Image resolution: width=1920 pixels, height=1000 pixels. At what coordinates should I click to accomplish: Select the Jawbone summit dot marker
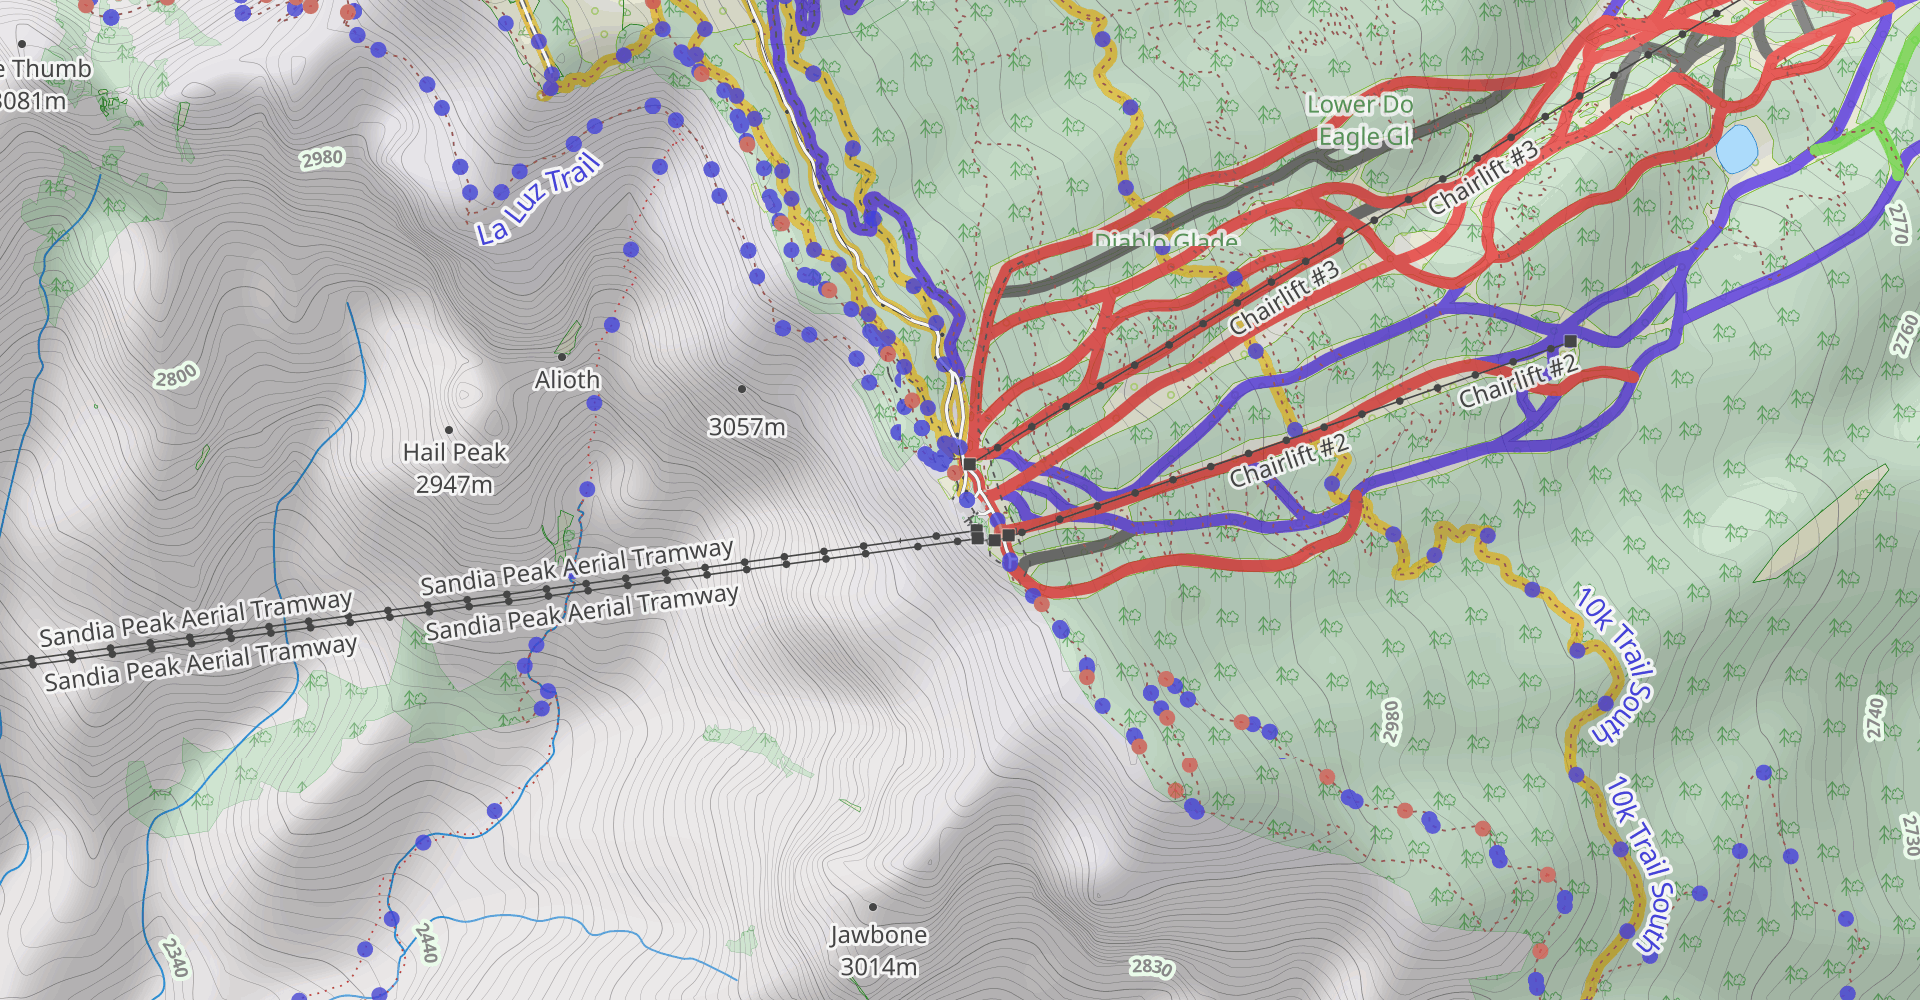pyautogui.click(x=873, y=907)
